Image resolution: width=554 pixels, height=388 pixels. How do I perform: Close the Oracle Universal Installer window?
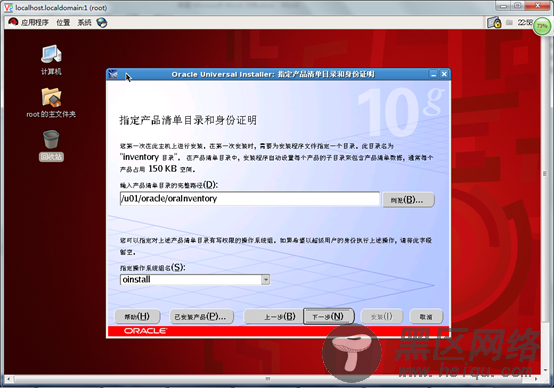pyautogui.click(x=444, y=74)
